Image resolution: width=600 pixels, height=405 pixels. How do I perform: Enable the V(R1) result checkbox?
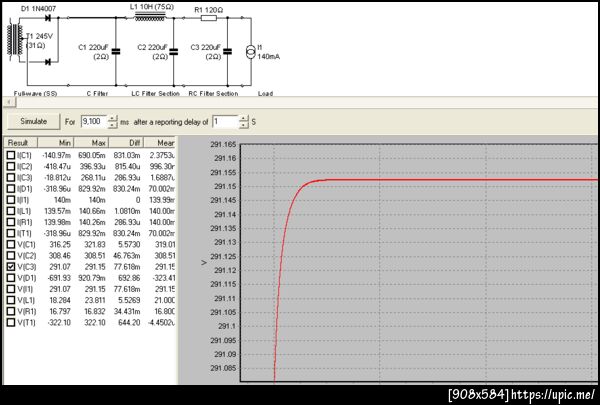[11, 311]
